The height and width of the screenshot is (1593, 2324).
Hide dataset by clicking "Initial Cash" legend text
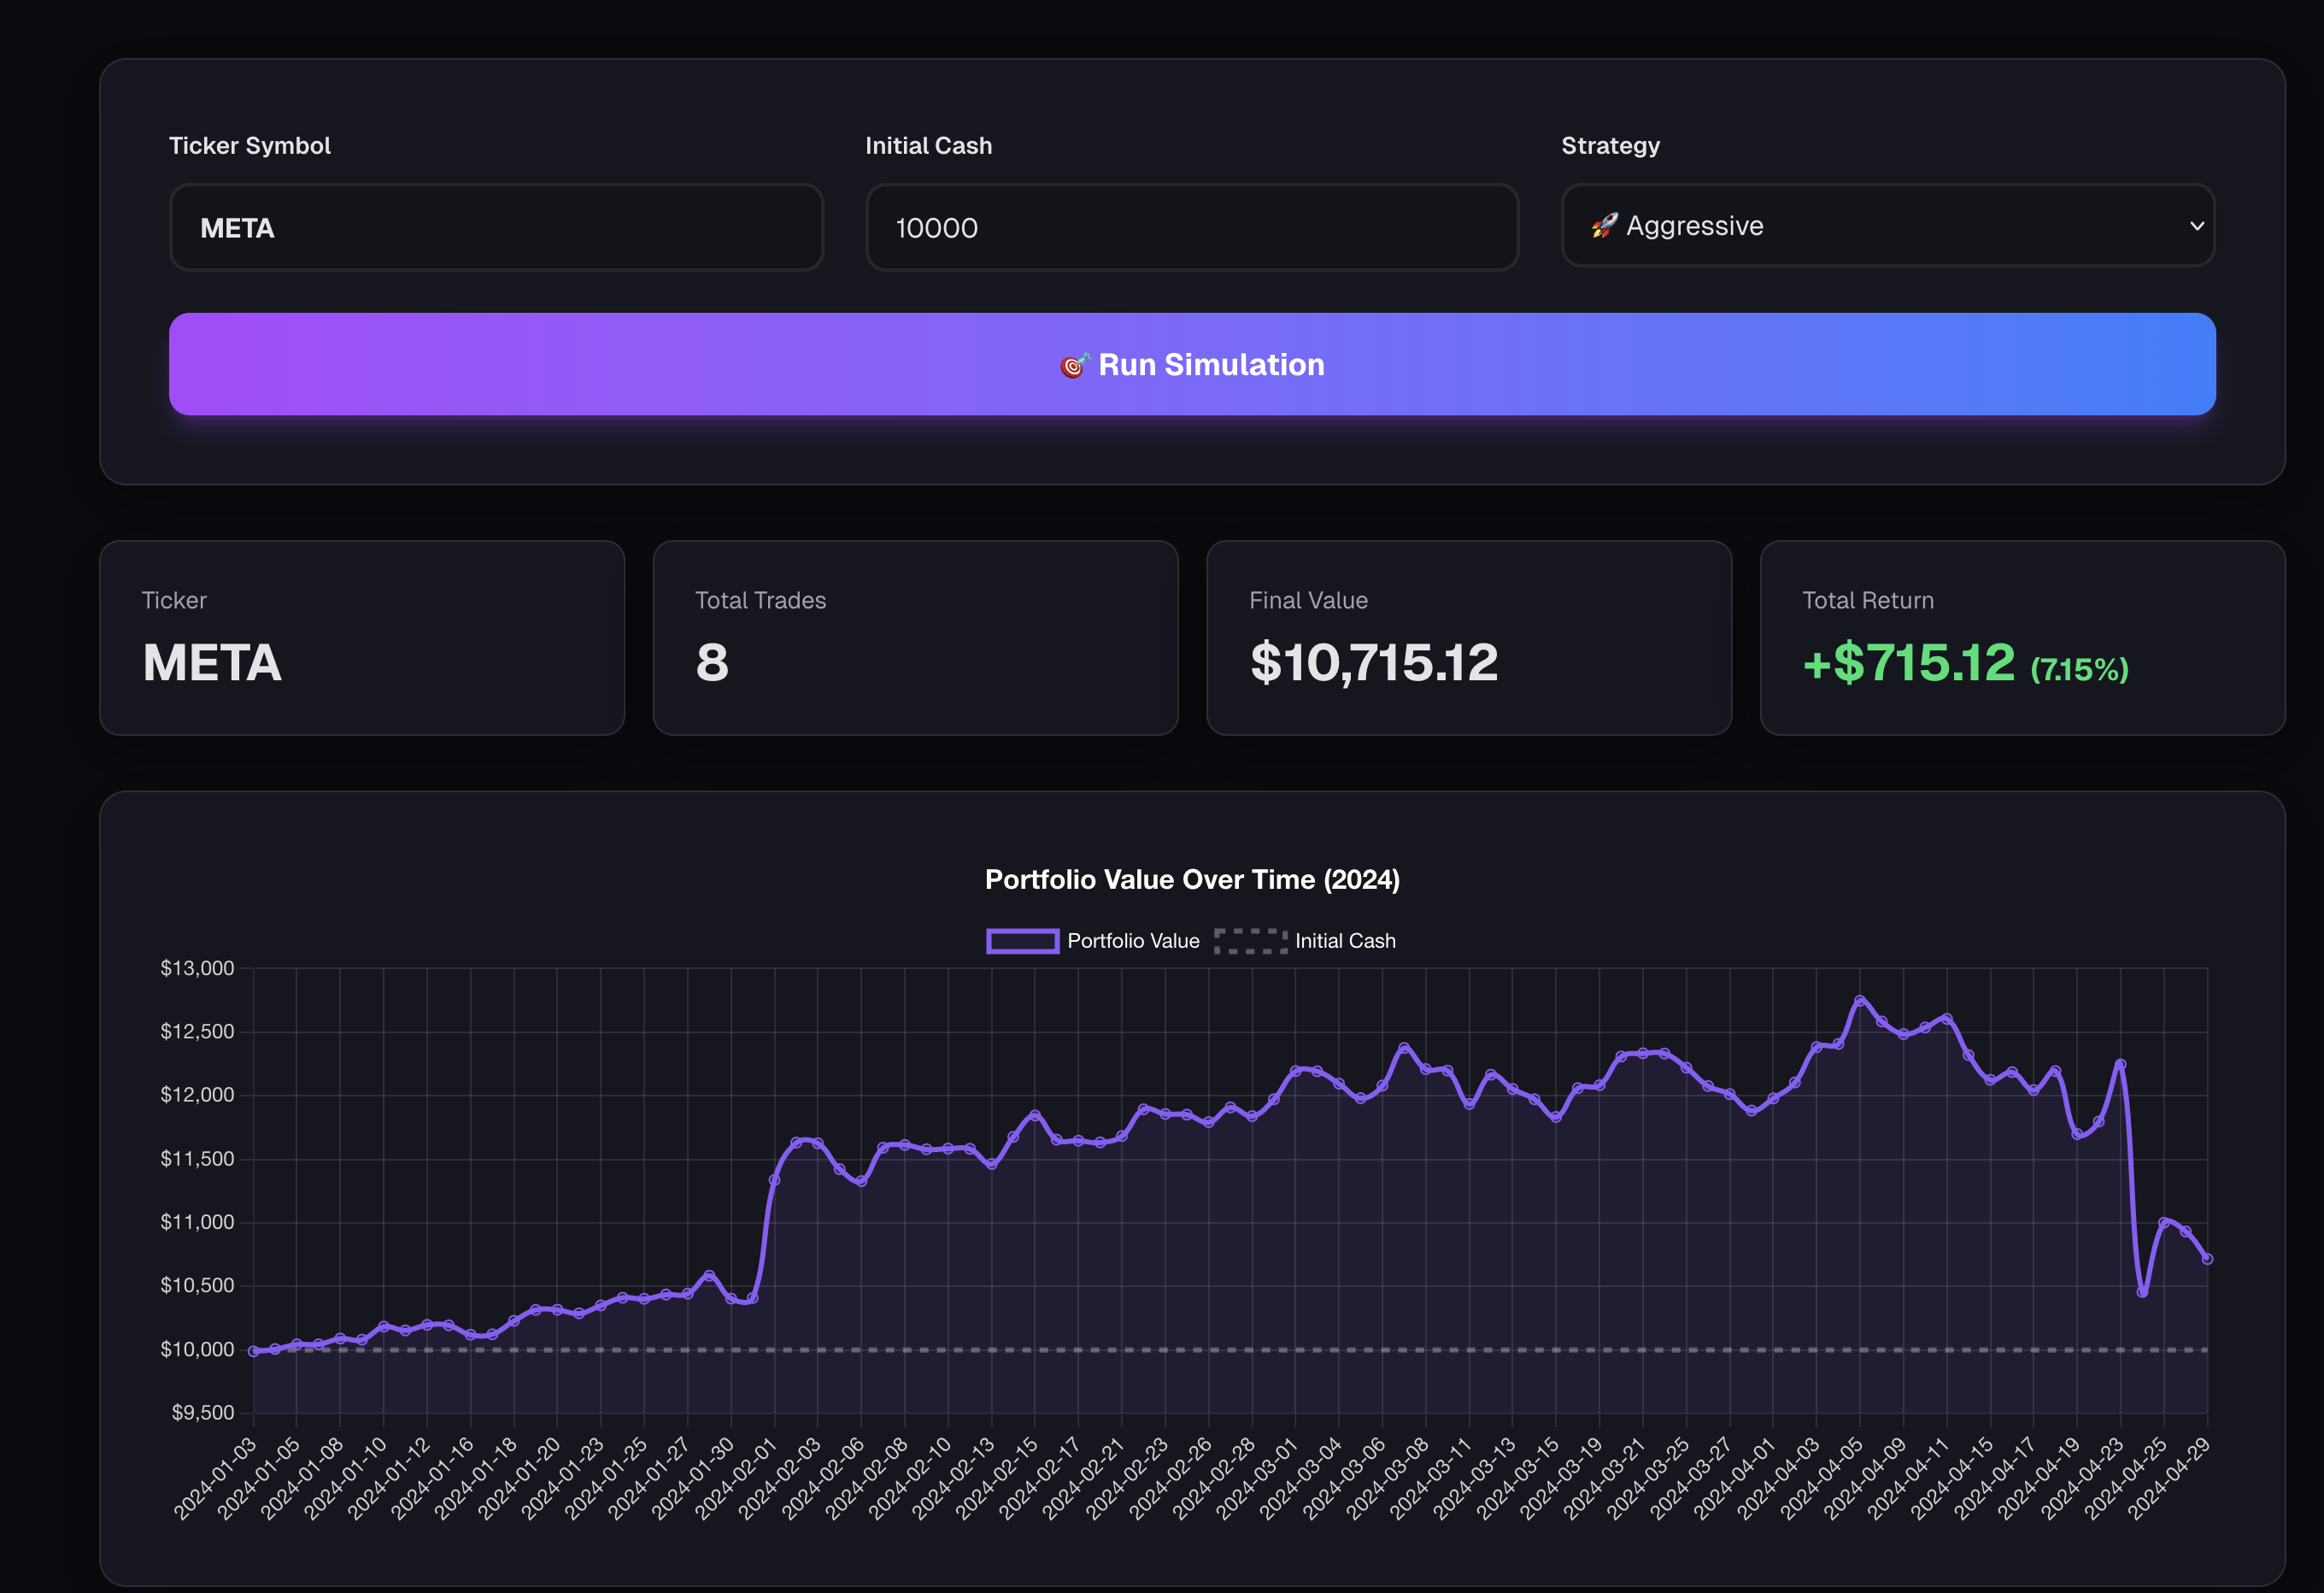[1345, 941]
